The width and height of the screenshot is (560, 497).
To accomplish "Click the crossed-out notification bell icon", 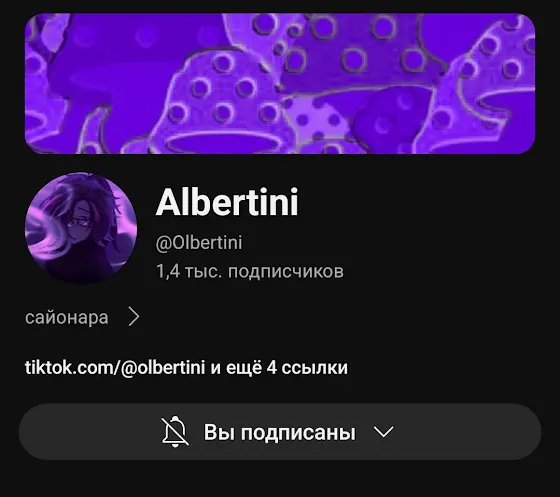I will [x=175, y=431].
